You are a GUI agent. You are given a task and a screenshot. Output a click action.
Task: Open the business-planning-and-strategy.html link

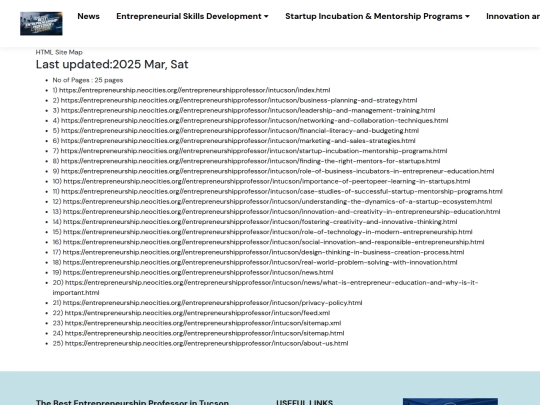[x=239, y=100]
